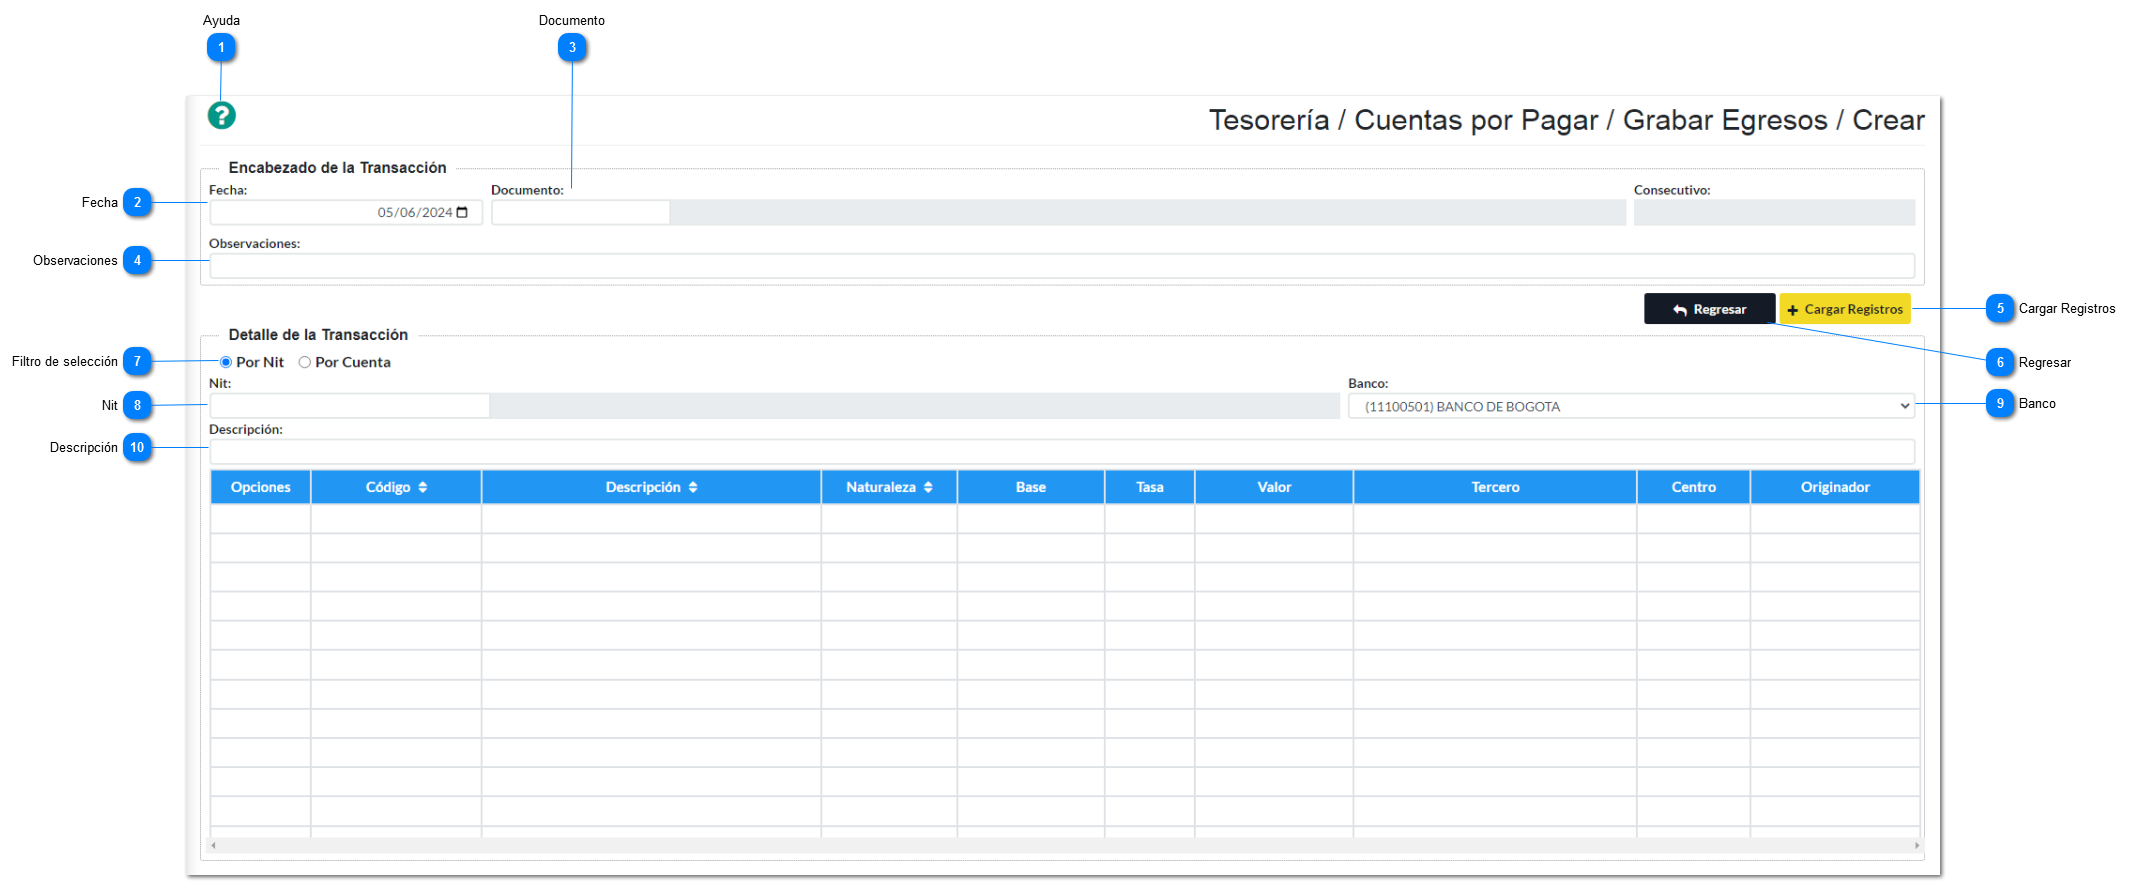Click the scrollbar's right arrow
Screen dimensions: 2132x884
[1916, 845]
